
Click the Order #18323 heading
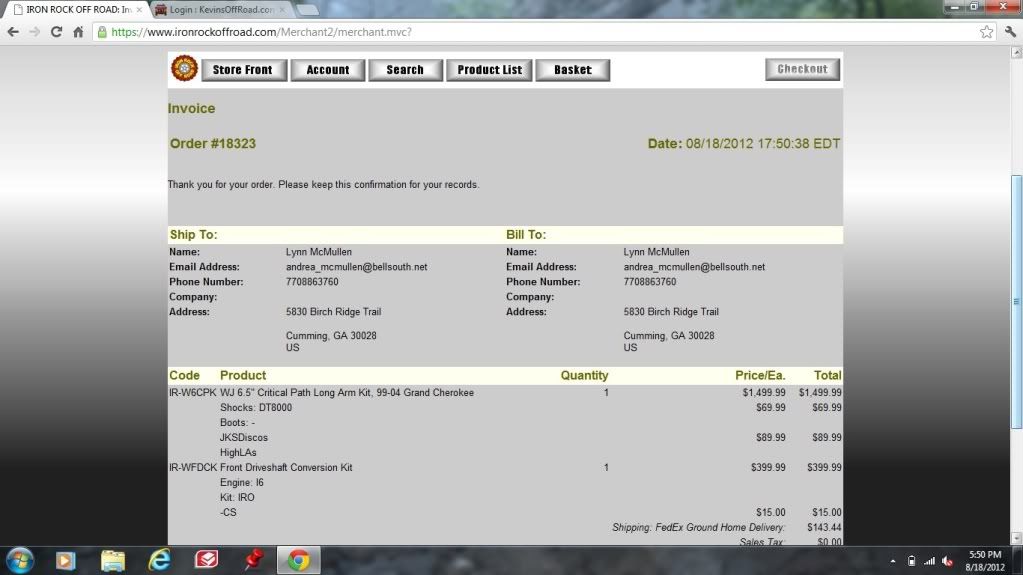(x=213, y=144)
